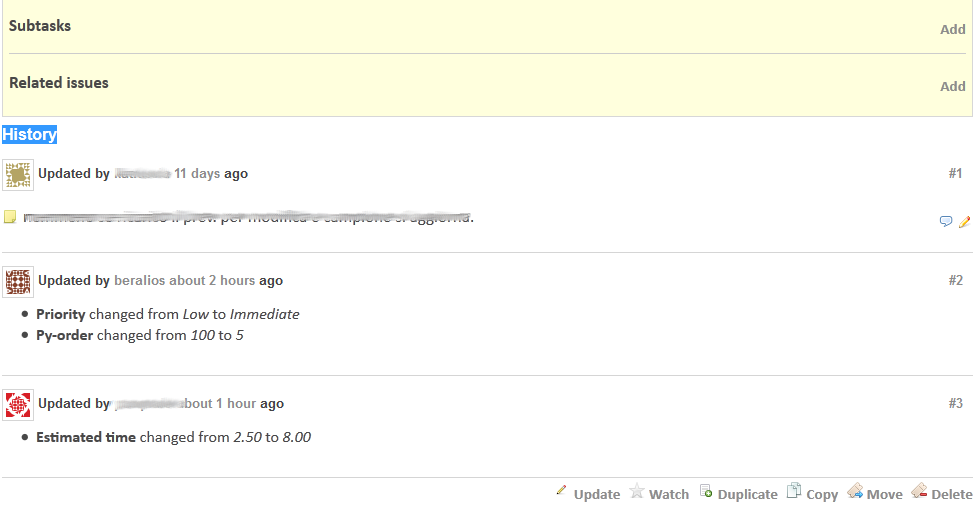Click the pencil icon next to Update

coord(561,491)
